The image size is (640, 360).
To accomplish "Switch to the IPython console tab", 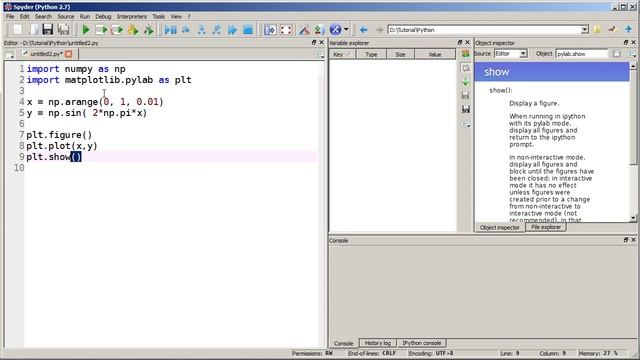I will 422,343.
